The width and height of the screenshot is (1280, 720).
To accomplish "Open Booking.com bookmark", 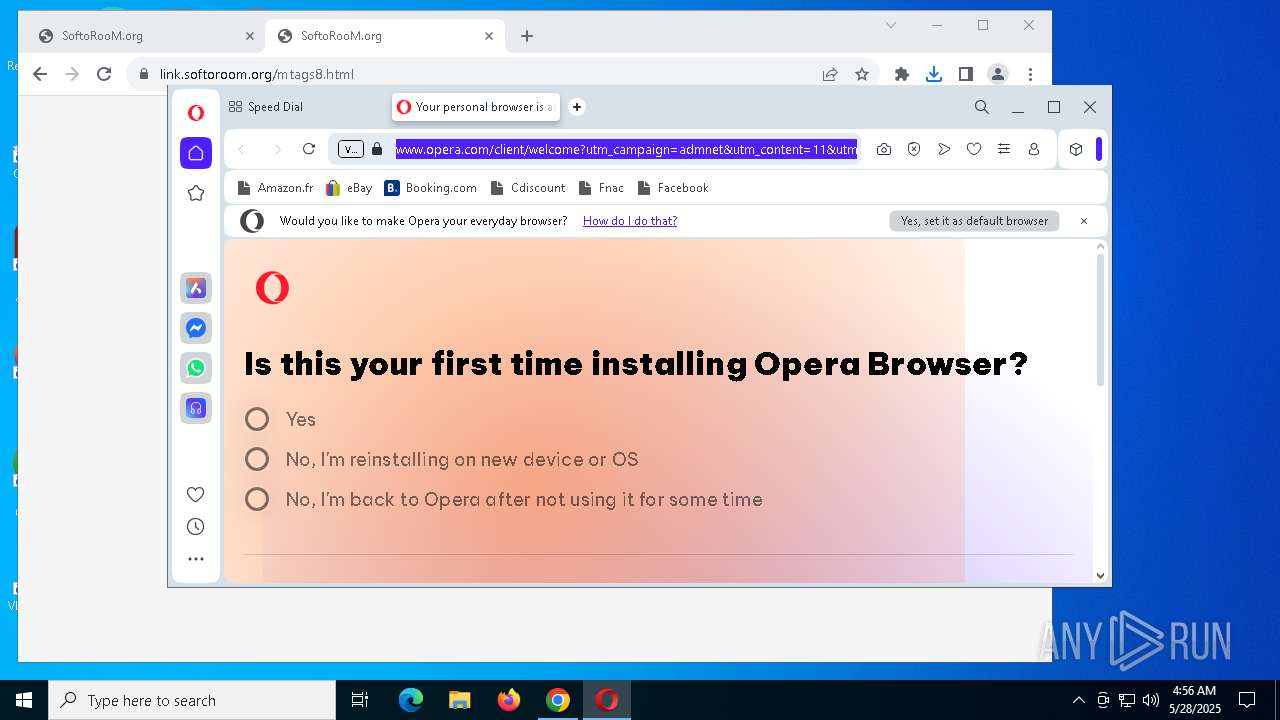I will pyautogui.click(x=431, y=188).
